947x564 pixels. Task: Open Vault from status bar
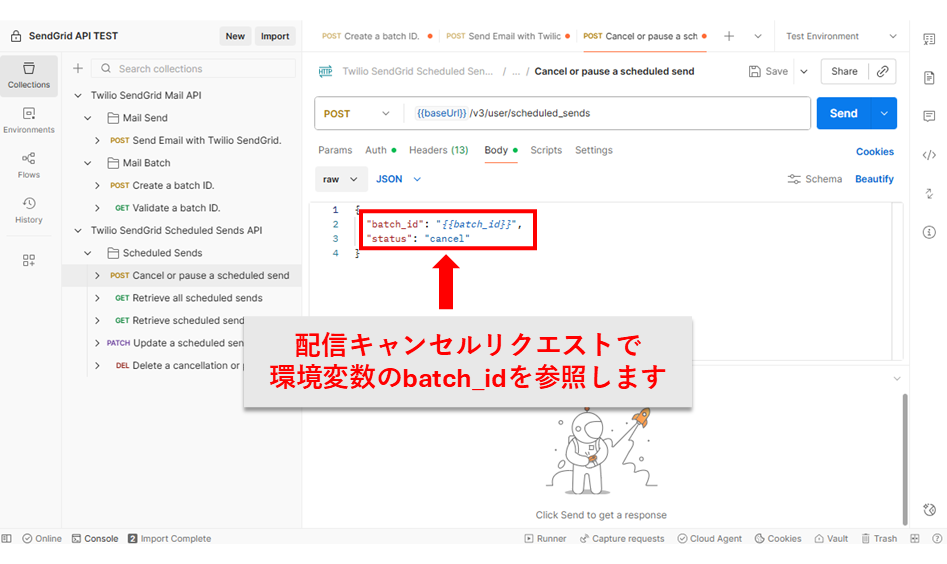pyautogui.click(x=831, y=539)
